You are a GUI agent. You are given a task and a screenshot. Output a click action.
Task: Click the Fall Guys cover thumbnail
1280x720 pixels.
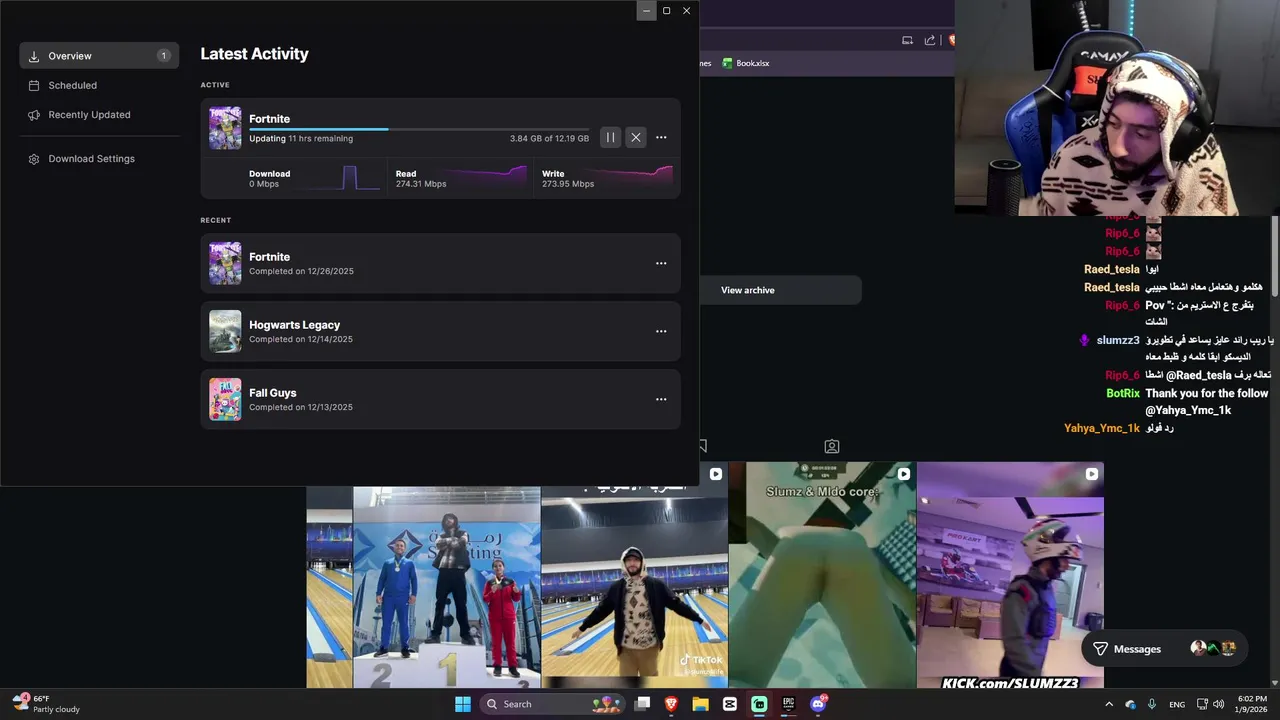pos(225,399)
